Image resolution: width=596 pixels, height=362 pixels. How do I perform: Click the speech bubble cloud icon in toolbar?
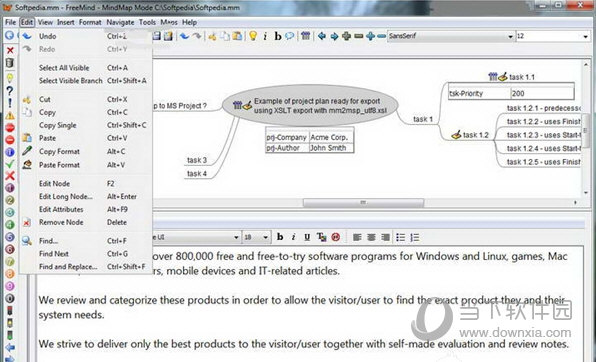point(290,36)
